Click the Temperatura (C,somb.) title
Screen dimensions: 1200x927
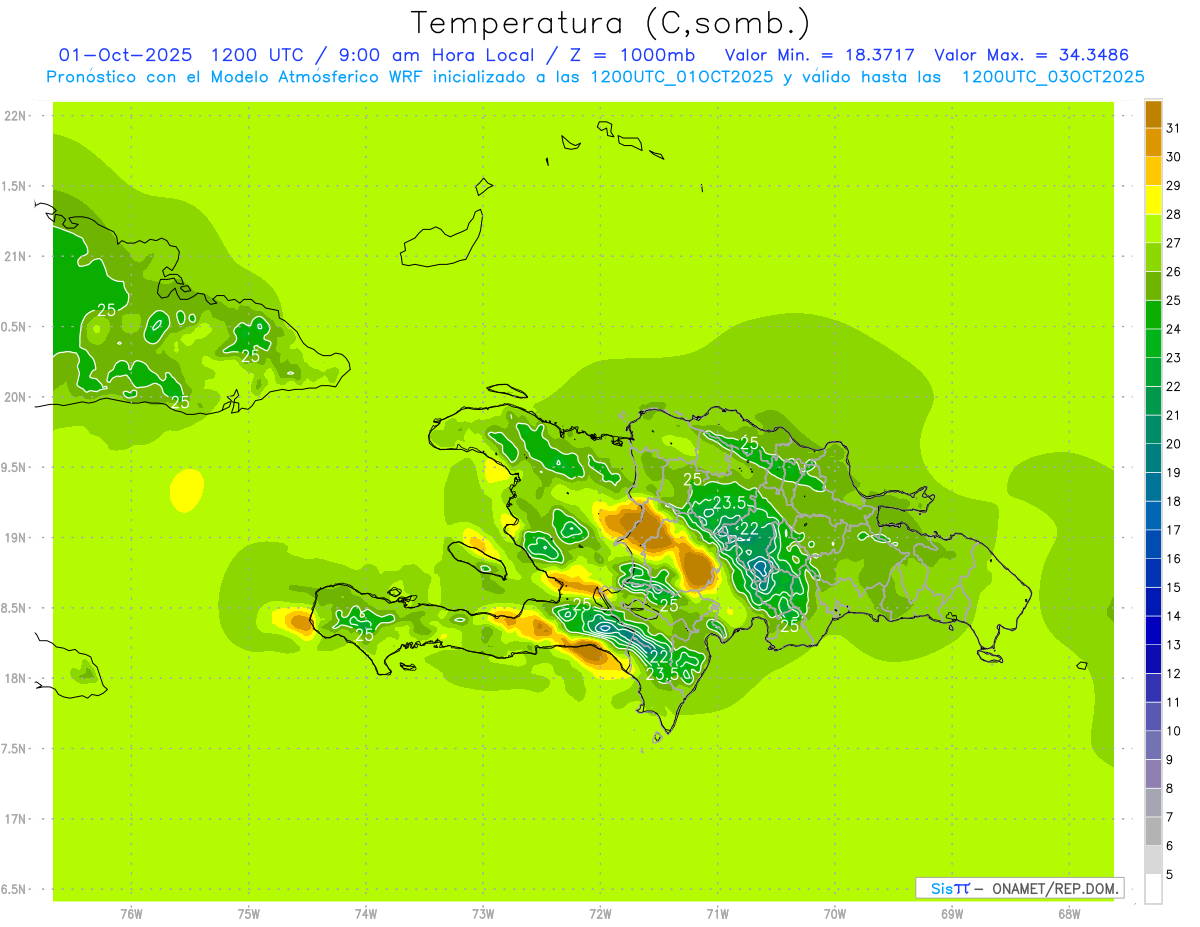610,23
